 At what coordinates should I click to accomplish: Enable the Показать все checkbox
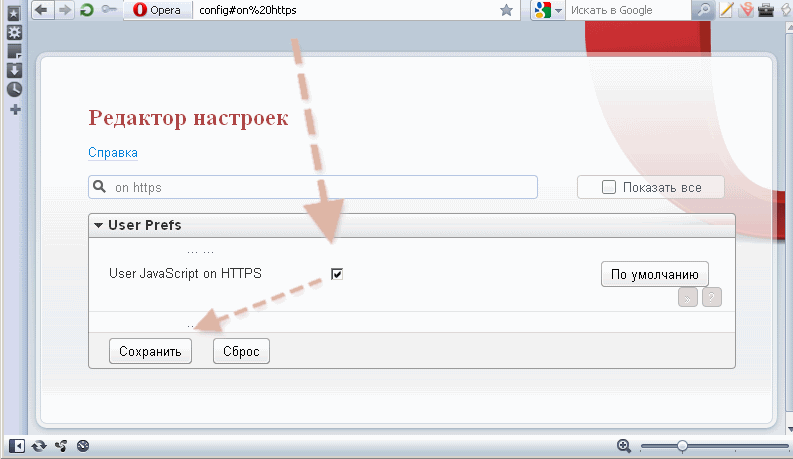coord(608,187)
